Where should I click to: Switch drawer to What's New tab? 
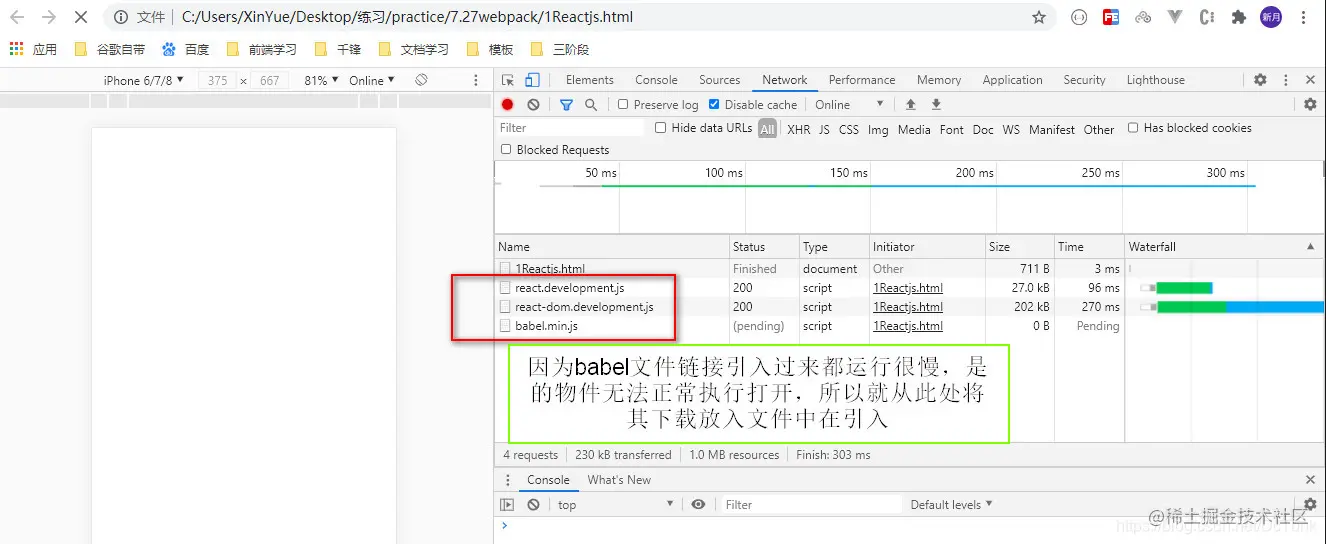[x=619, y=480]
